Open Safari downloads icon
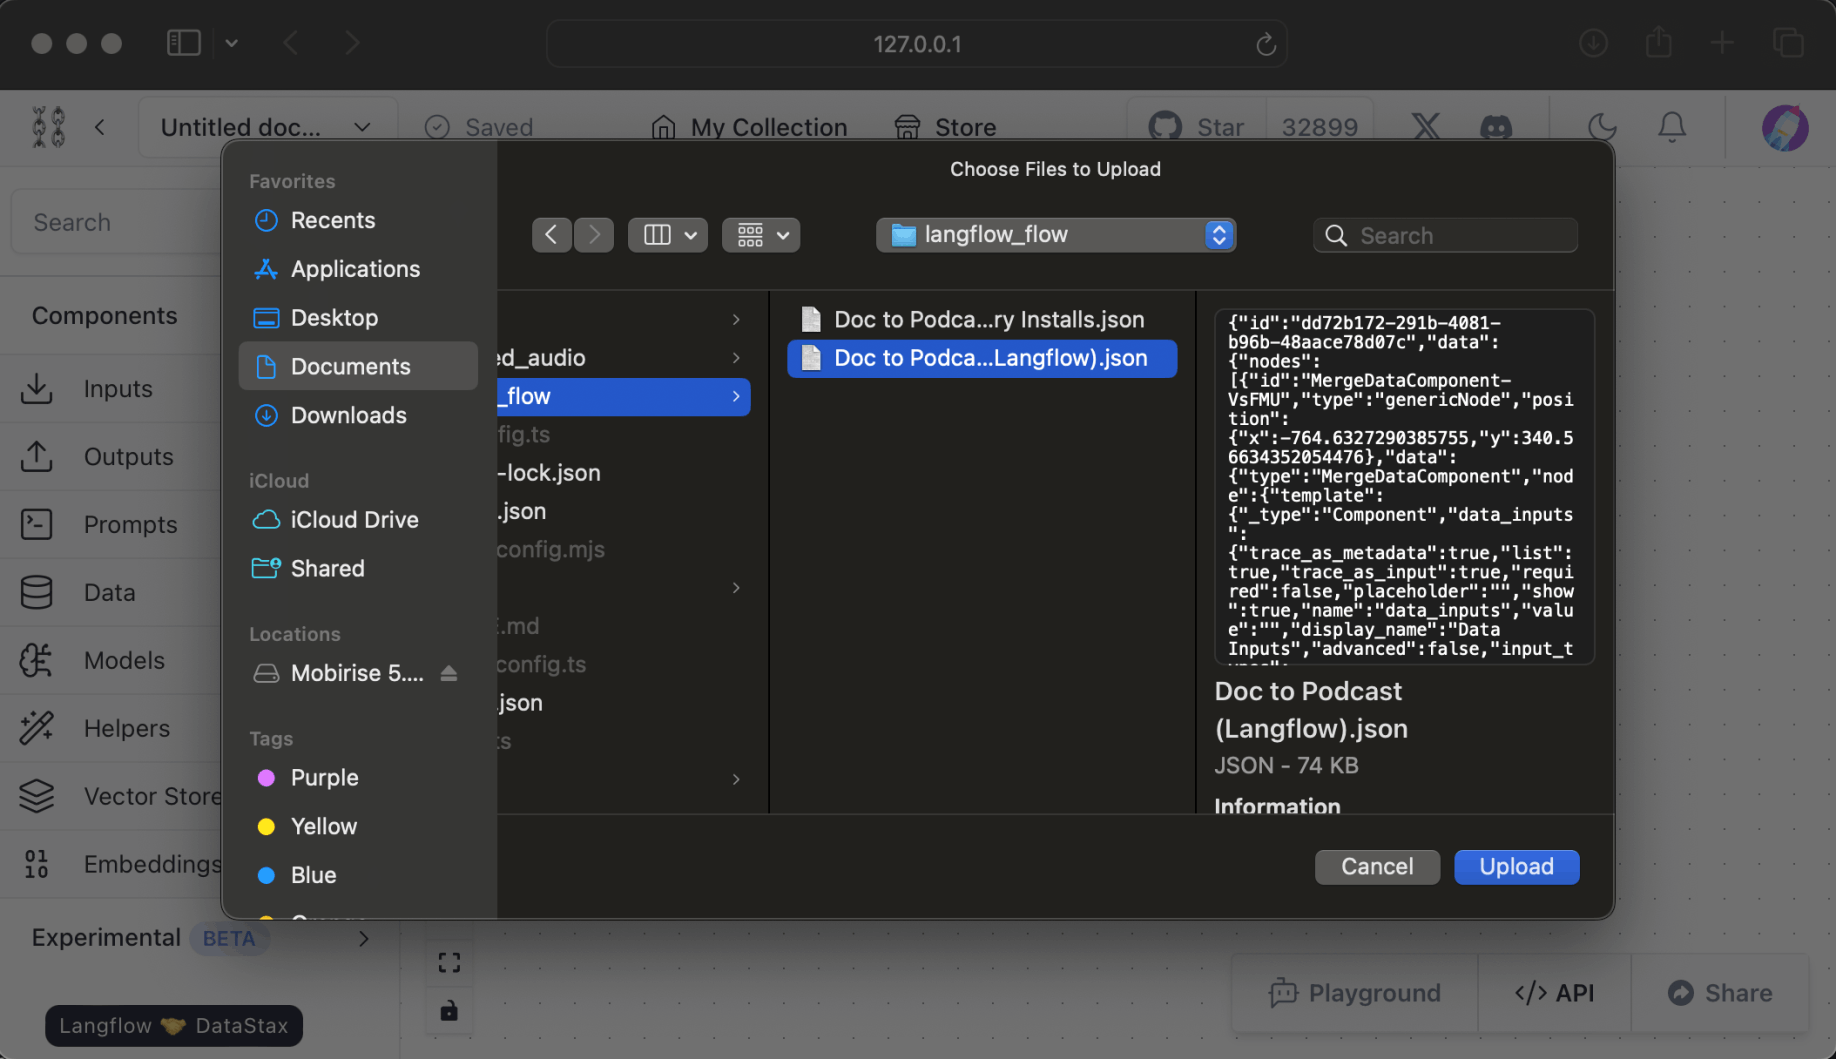 click(x=1593, y=43)
